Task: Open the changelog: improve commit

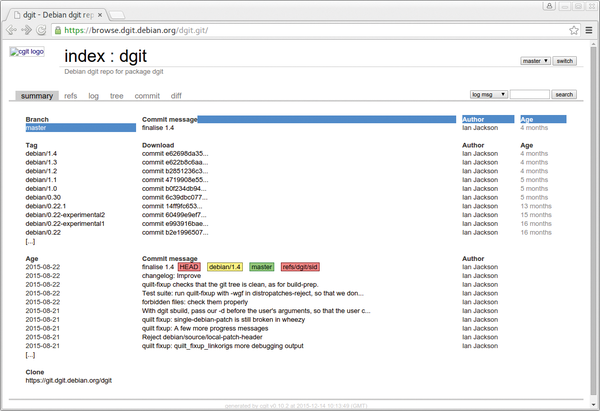Action: 171,276
